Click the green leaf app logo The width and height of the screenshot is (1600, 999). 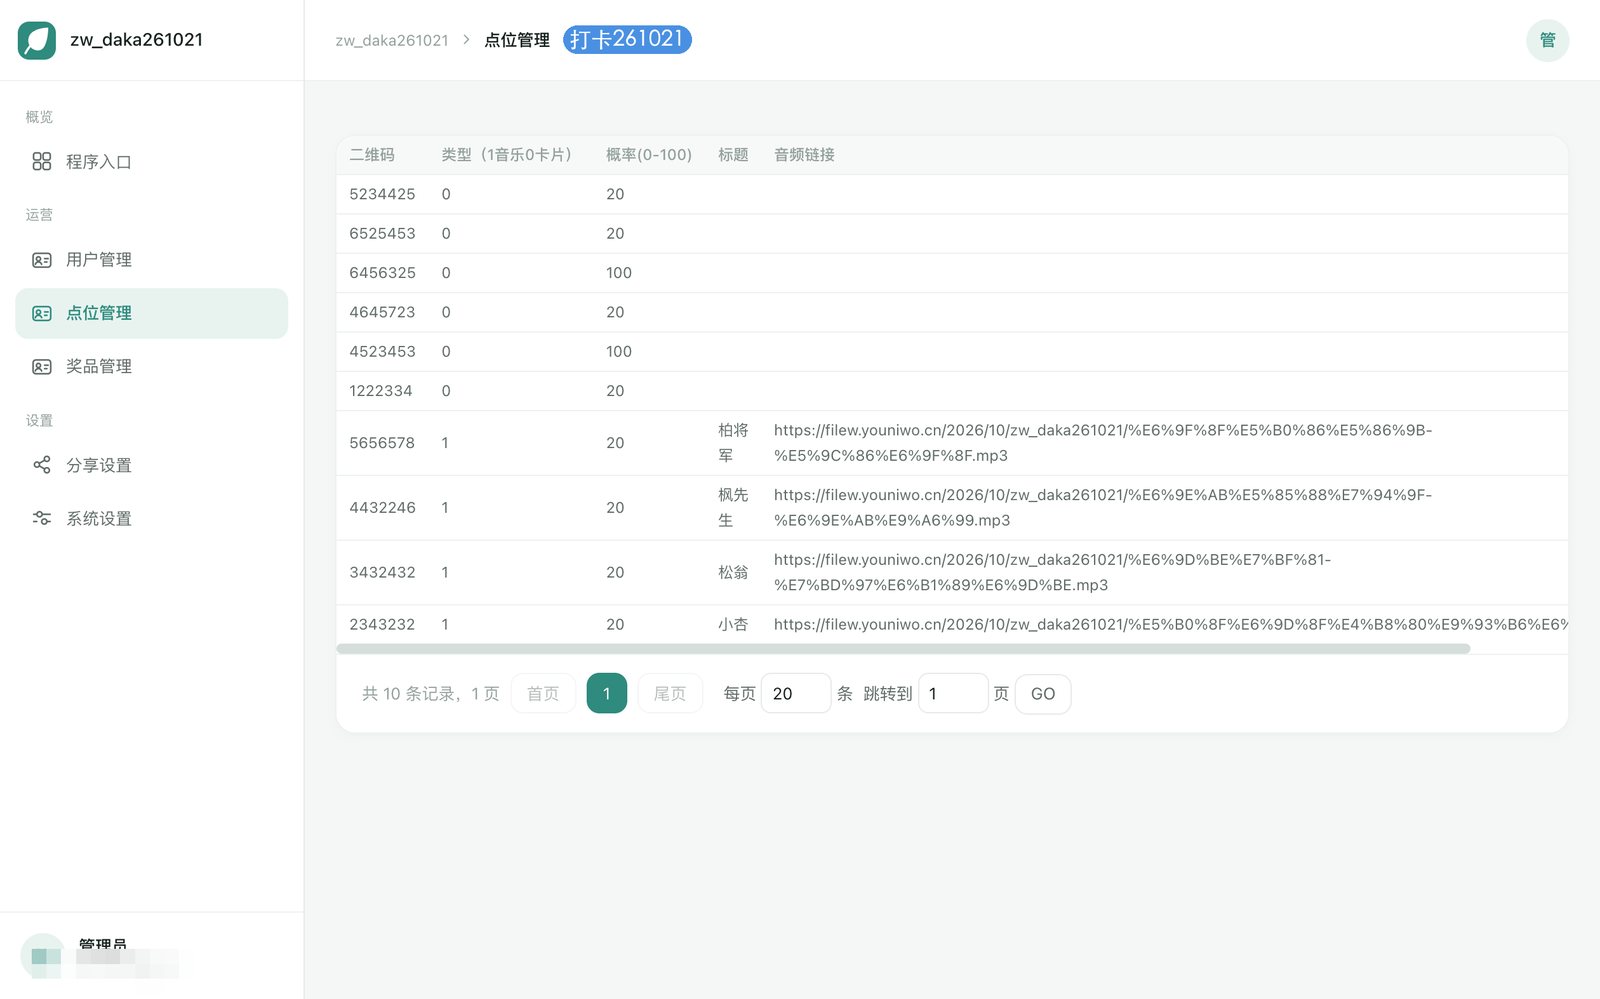[x=37, y=40]
